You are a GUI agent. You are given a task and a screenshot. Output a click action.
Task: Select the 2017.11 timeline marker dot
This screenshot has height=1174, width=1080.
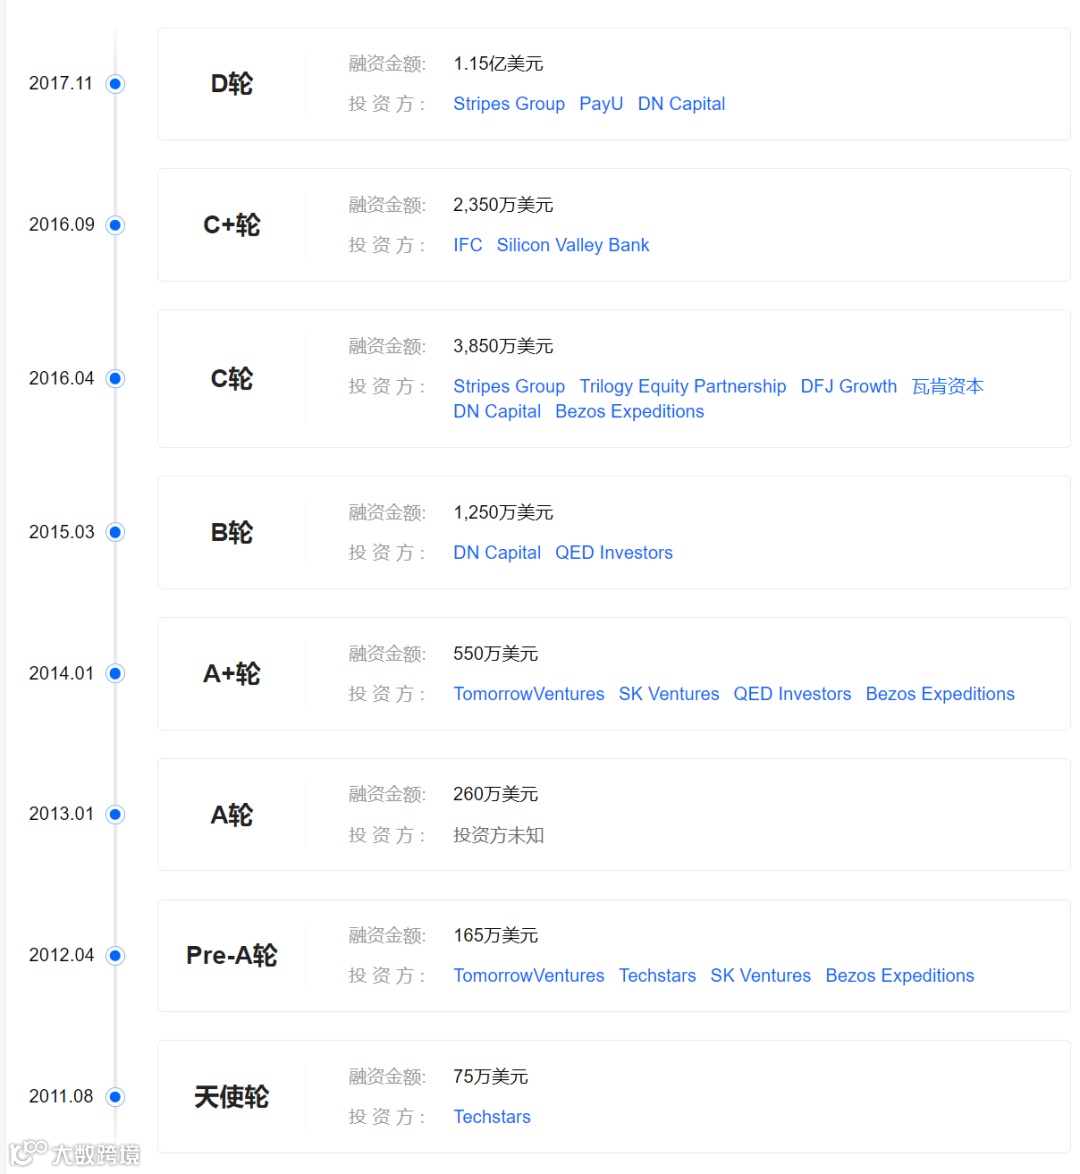pyautogui.click(x=115, y=84)
